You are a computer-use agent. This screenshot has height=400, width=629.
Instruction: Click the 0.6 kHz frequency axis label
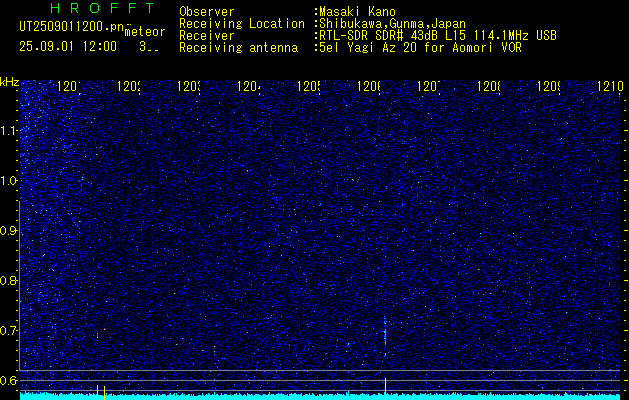(9, 380)
